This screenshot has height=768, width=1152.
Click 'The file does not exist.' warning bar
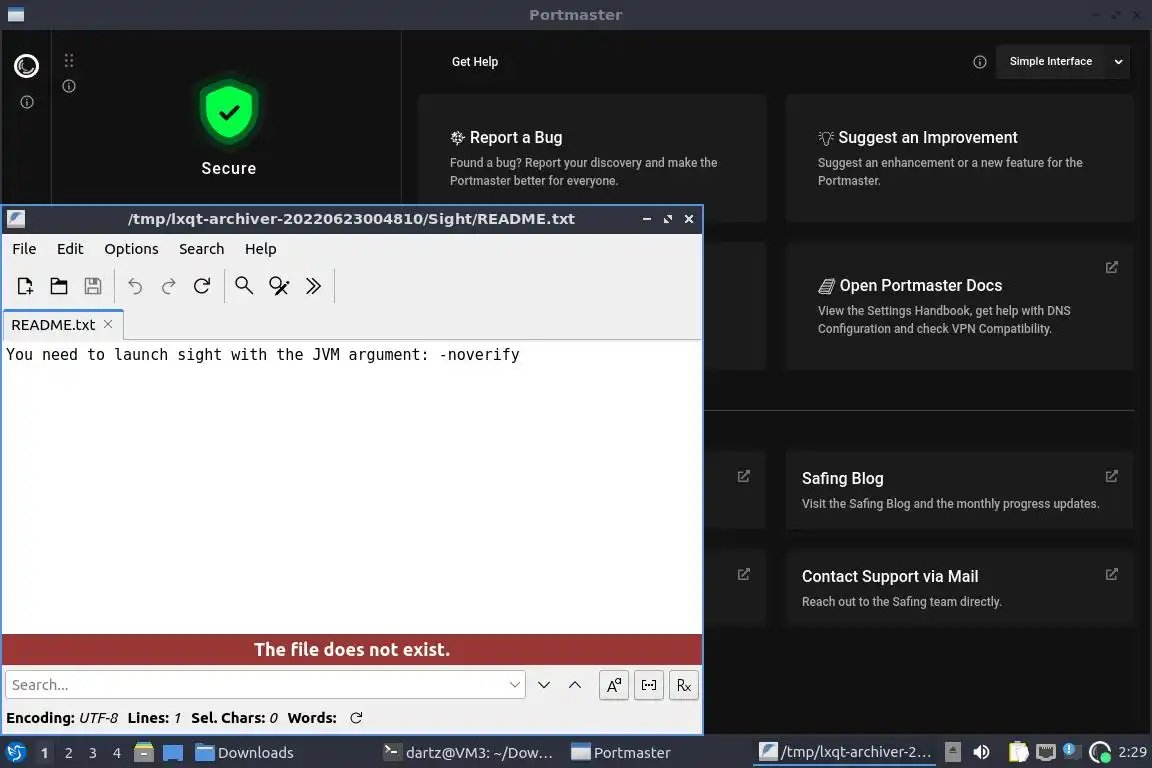(x=352, y=650)
